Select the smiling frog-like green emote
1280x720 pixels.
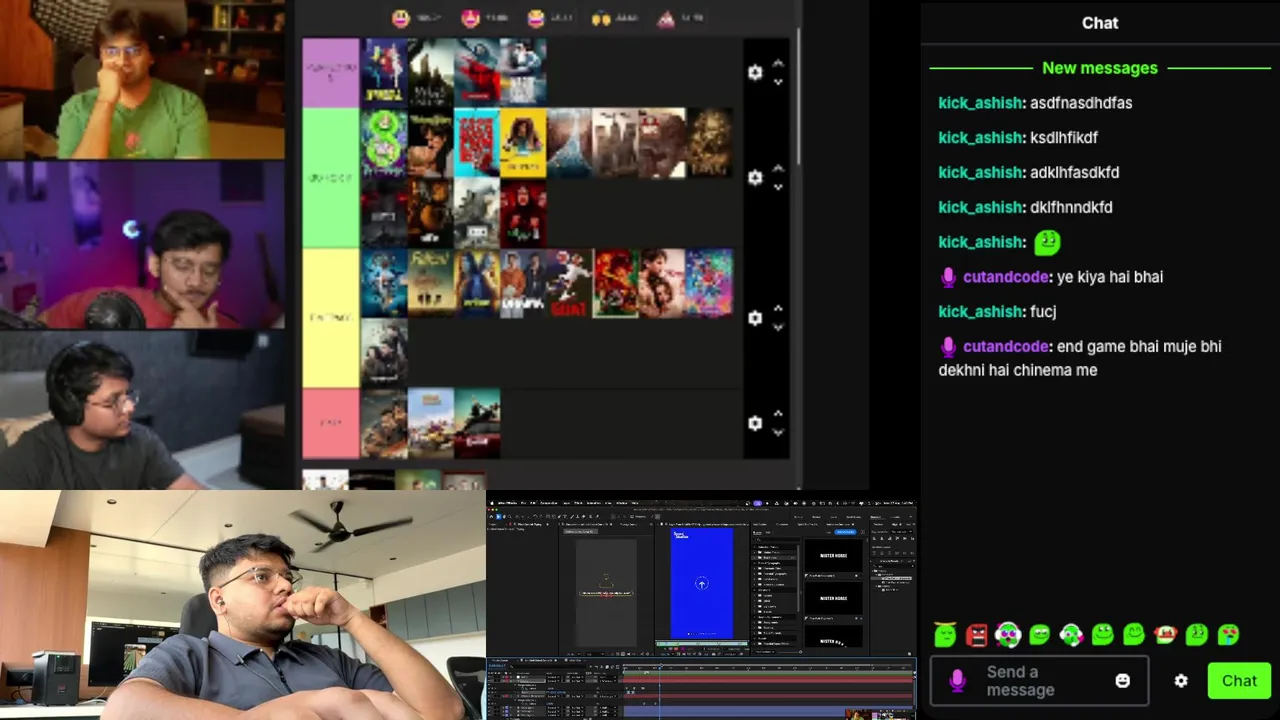pos(1103,634)
